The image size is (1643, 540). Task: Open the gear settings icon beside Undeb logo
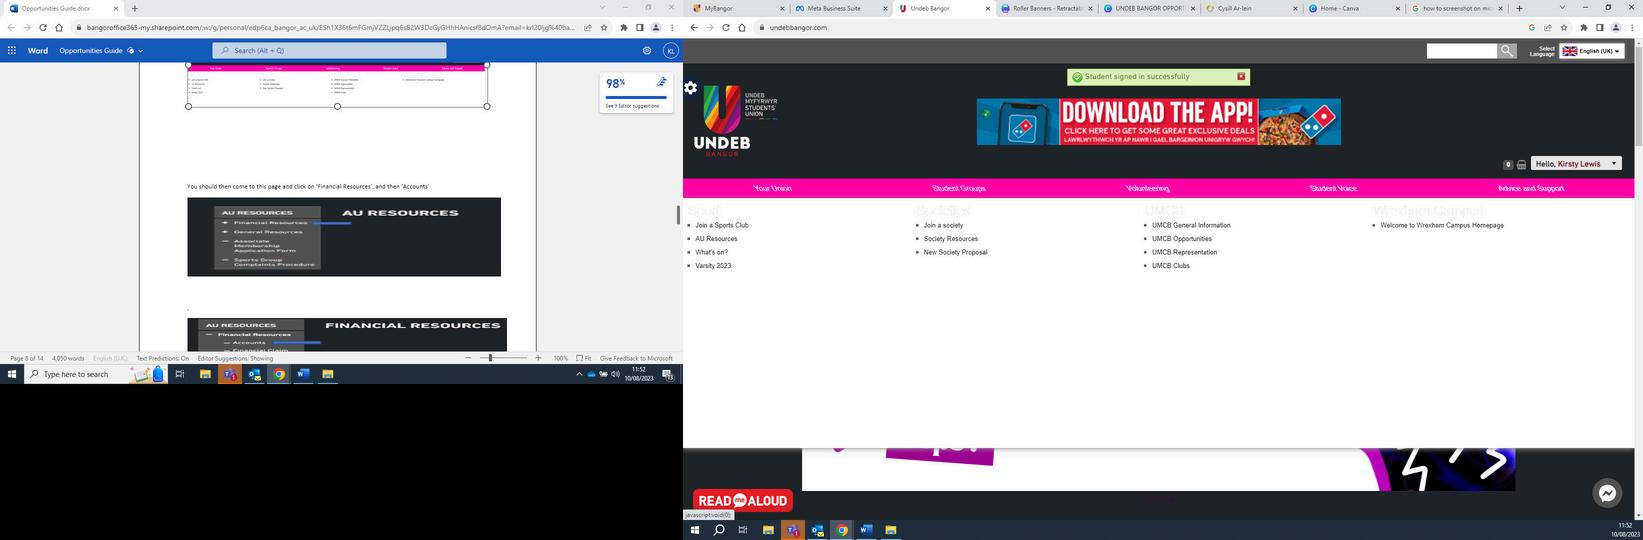(690, 88)
